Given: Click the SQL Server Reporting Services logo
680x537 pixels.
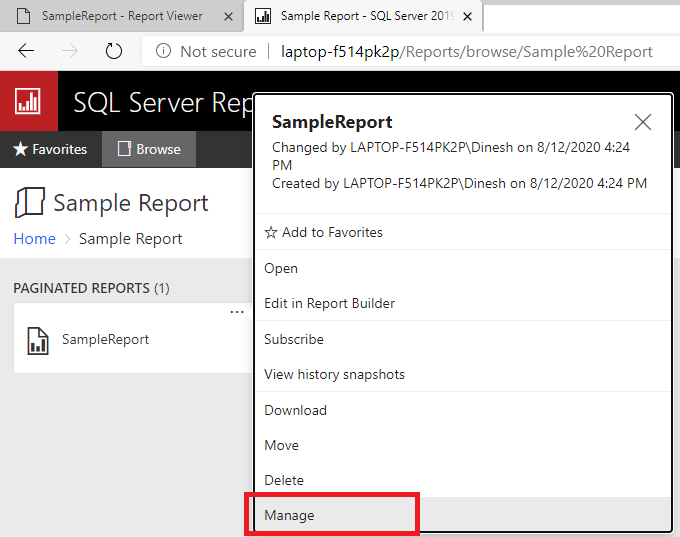Looking at the screenshot, I should coord(28,101).
